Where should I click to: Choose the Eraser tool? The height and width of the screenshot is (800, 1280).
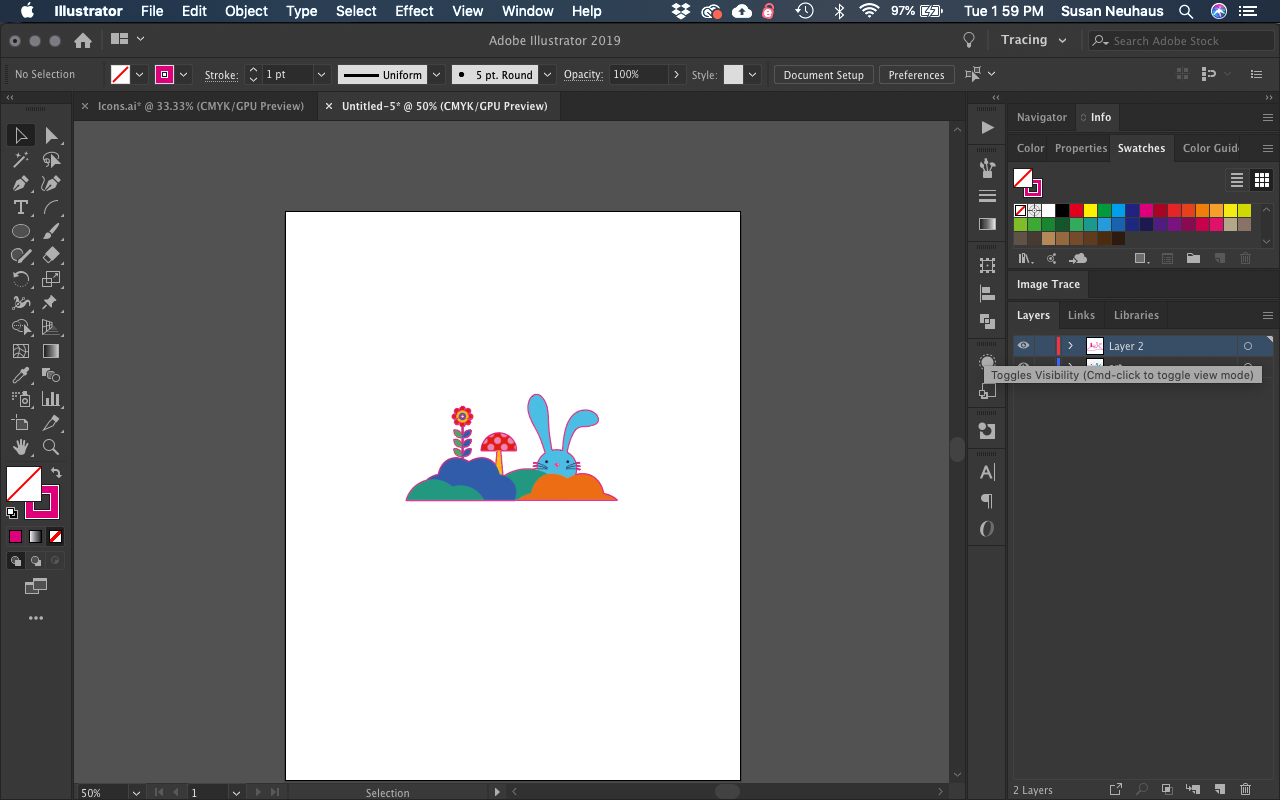click(52, 255)
